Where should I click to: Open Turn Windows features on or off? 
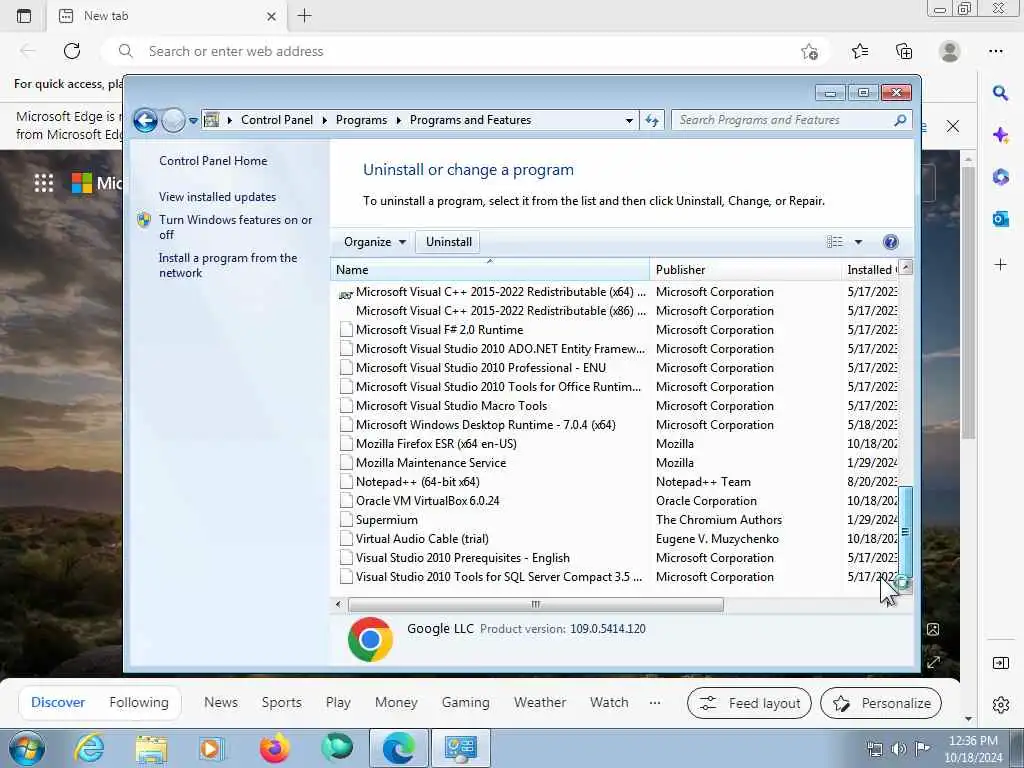tap(235, 227)
